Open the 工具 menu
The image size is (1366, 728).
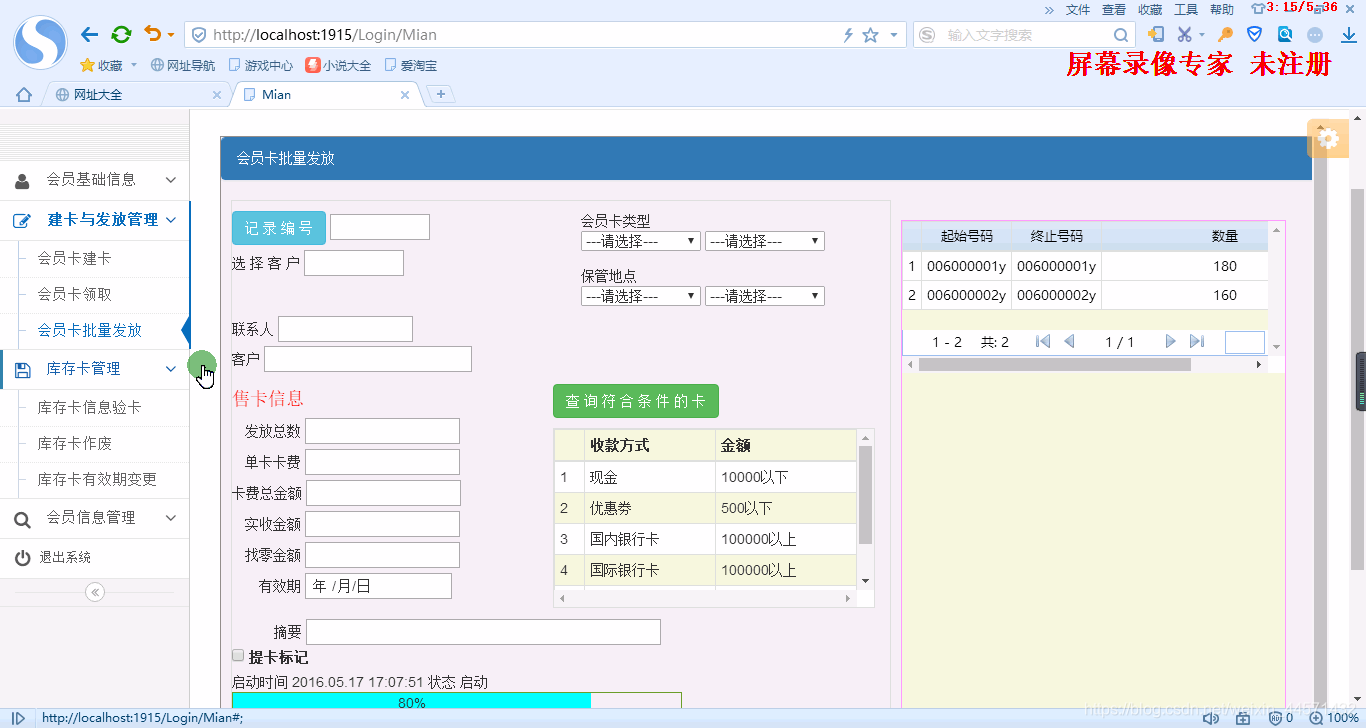pyautogui.click(x=1186, y=9)
